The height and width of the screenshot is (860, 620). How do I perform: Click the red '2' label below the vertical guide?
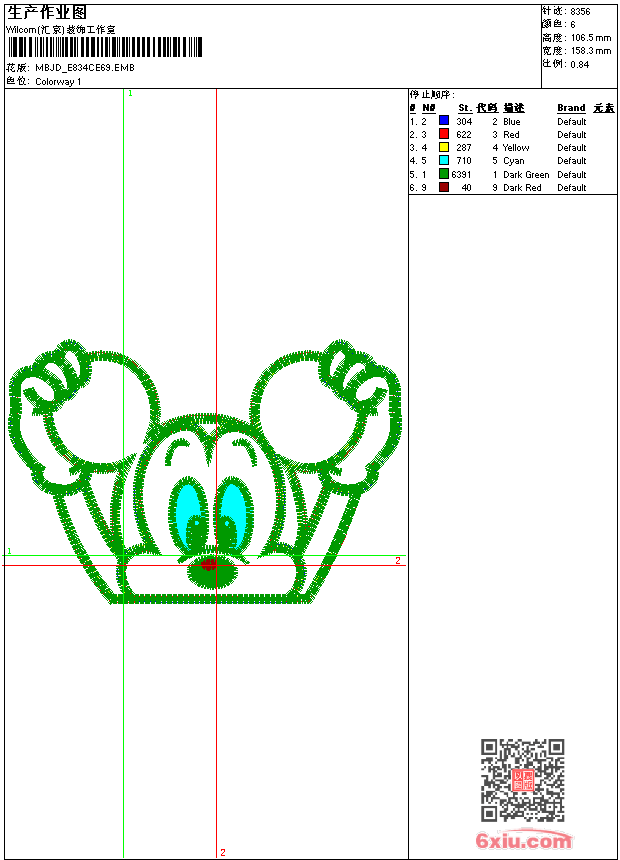pos(223,852)
